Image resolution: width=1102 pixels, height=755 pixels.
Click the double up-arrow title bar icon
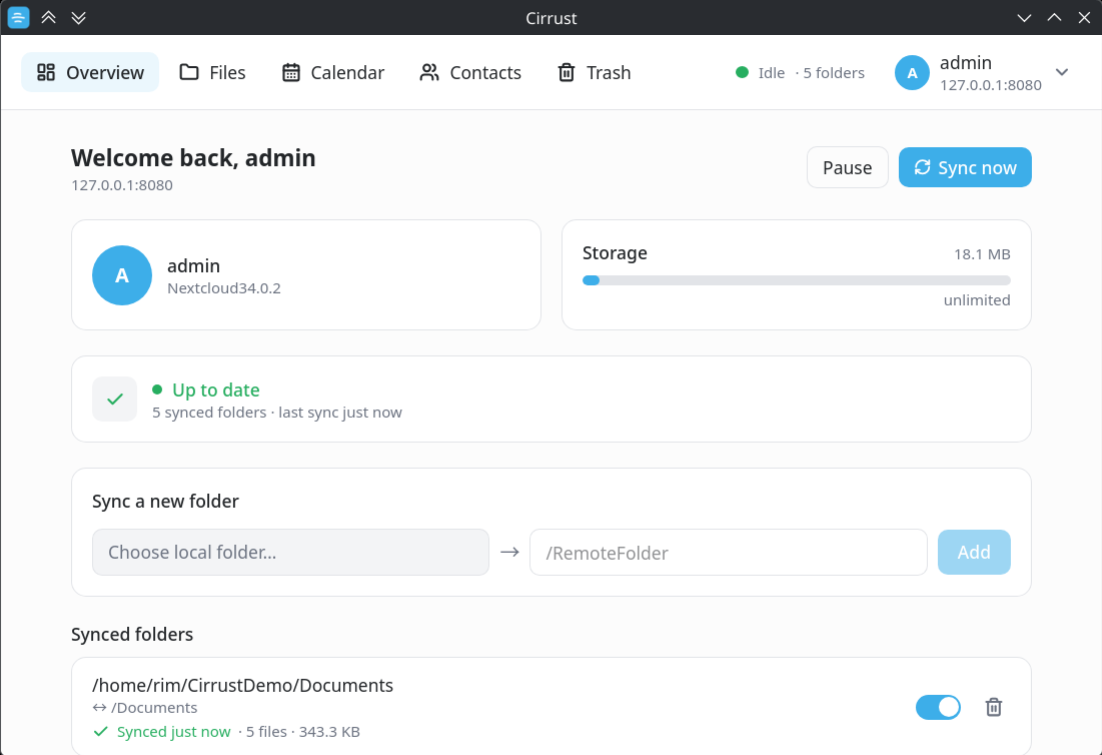48,18
